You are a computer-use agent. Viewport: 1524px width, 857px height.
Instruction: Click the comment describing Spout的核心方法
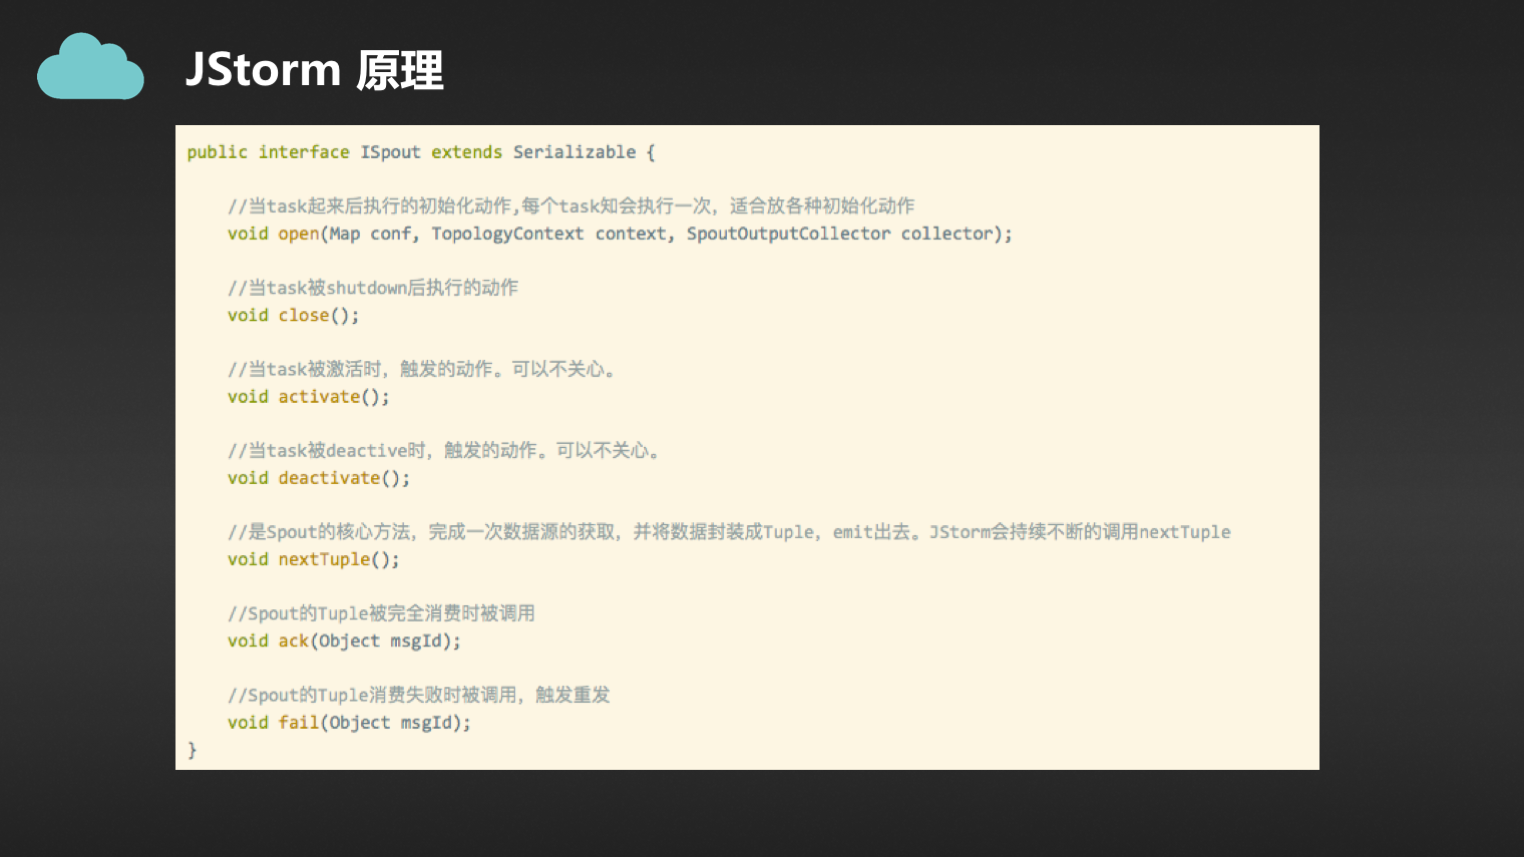tap(729, 532)
